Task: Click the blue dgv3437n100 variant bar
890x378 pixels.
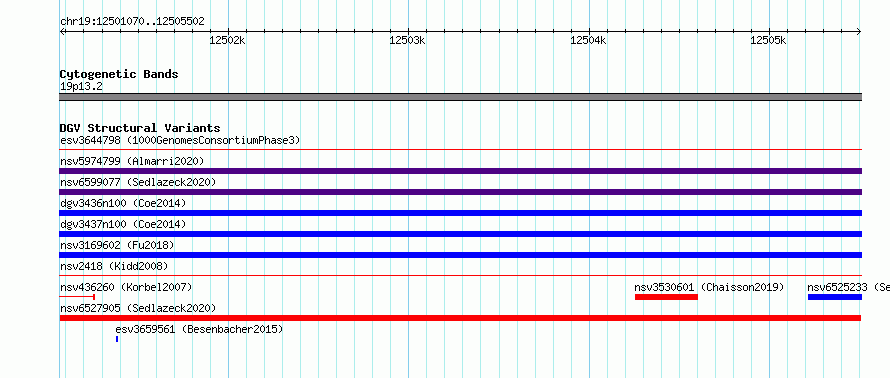Action: 460,234
